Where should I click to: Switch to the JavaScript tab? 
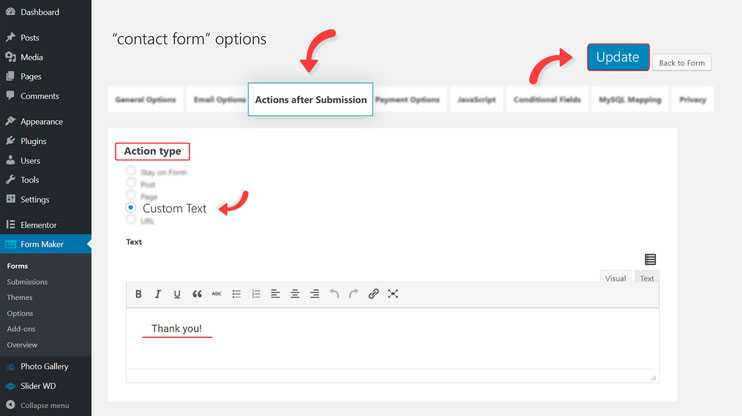click(476, 99)
